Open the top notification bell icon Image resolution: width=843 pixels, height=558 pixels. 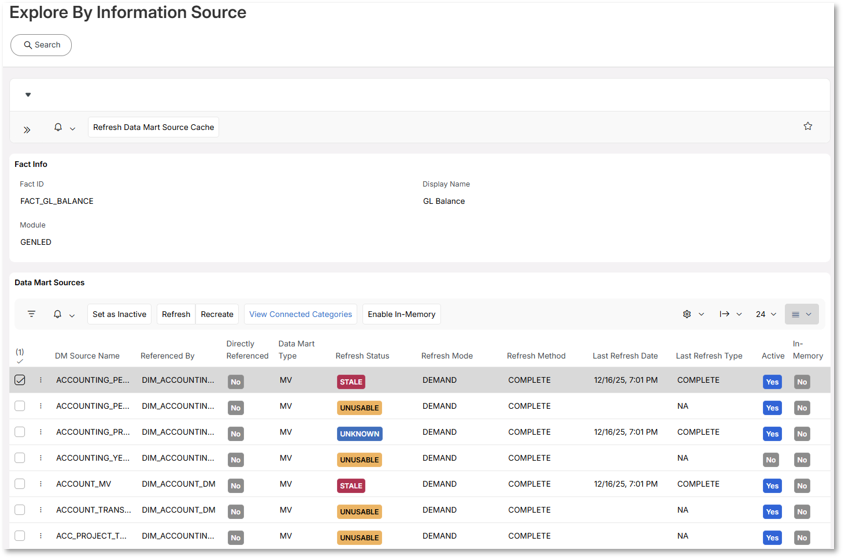tap(58, 127)
